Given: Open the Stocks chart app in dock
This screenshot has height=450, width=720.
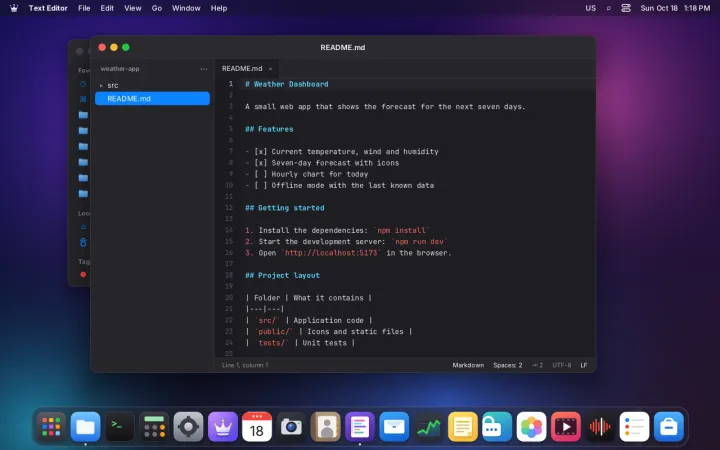Looking at the screenshot, I should click(x=428, y=427).
